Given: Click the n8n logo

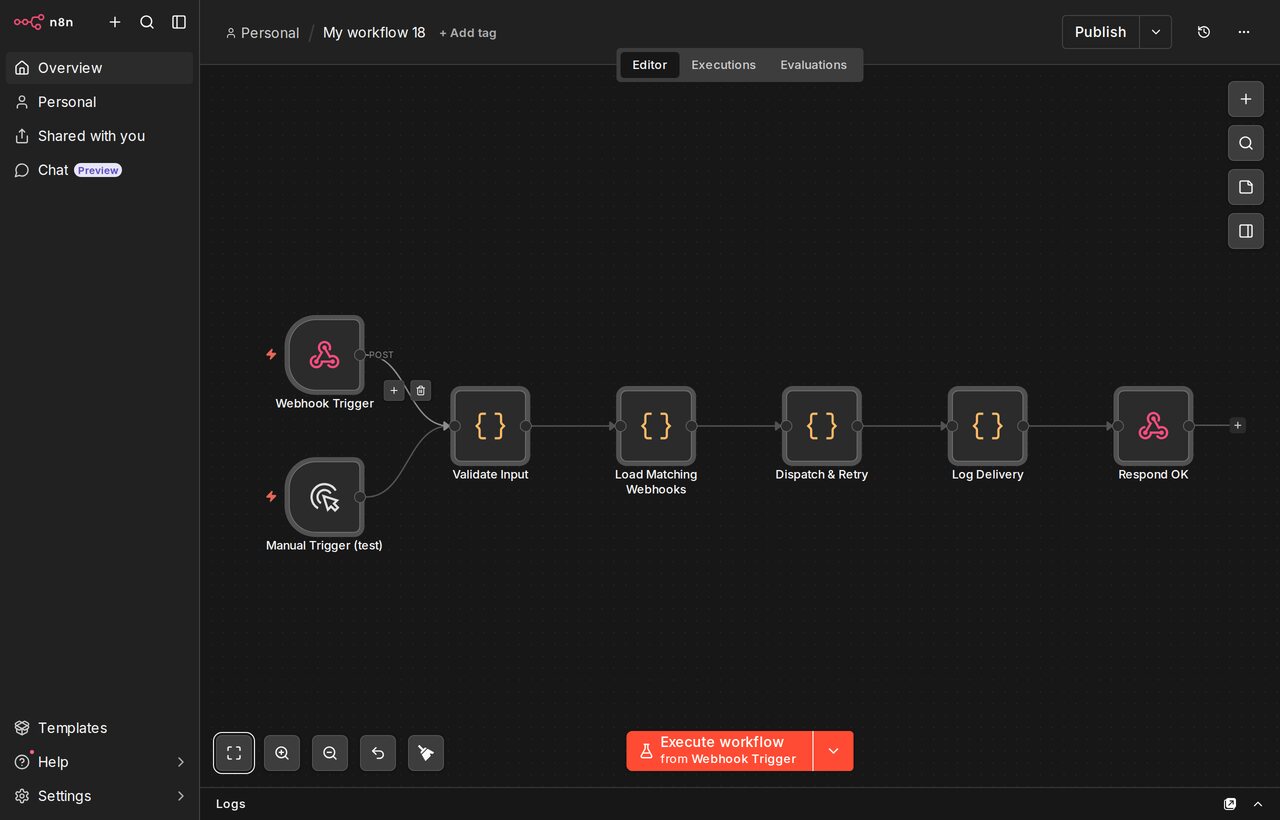Looking at the screenshot, I should click(x=43, y=22).
